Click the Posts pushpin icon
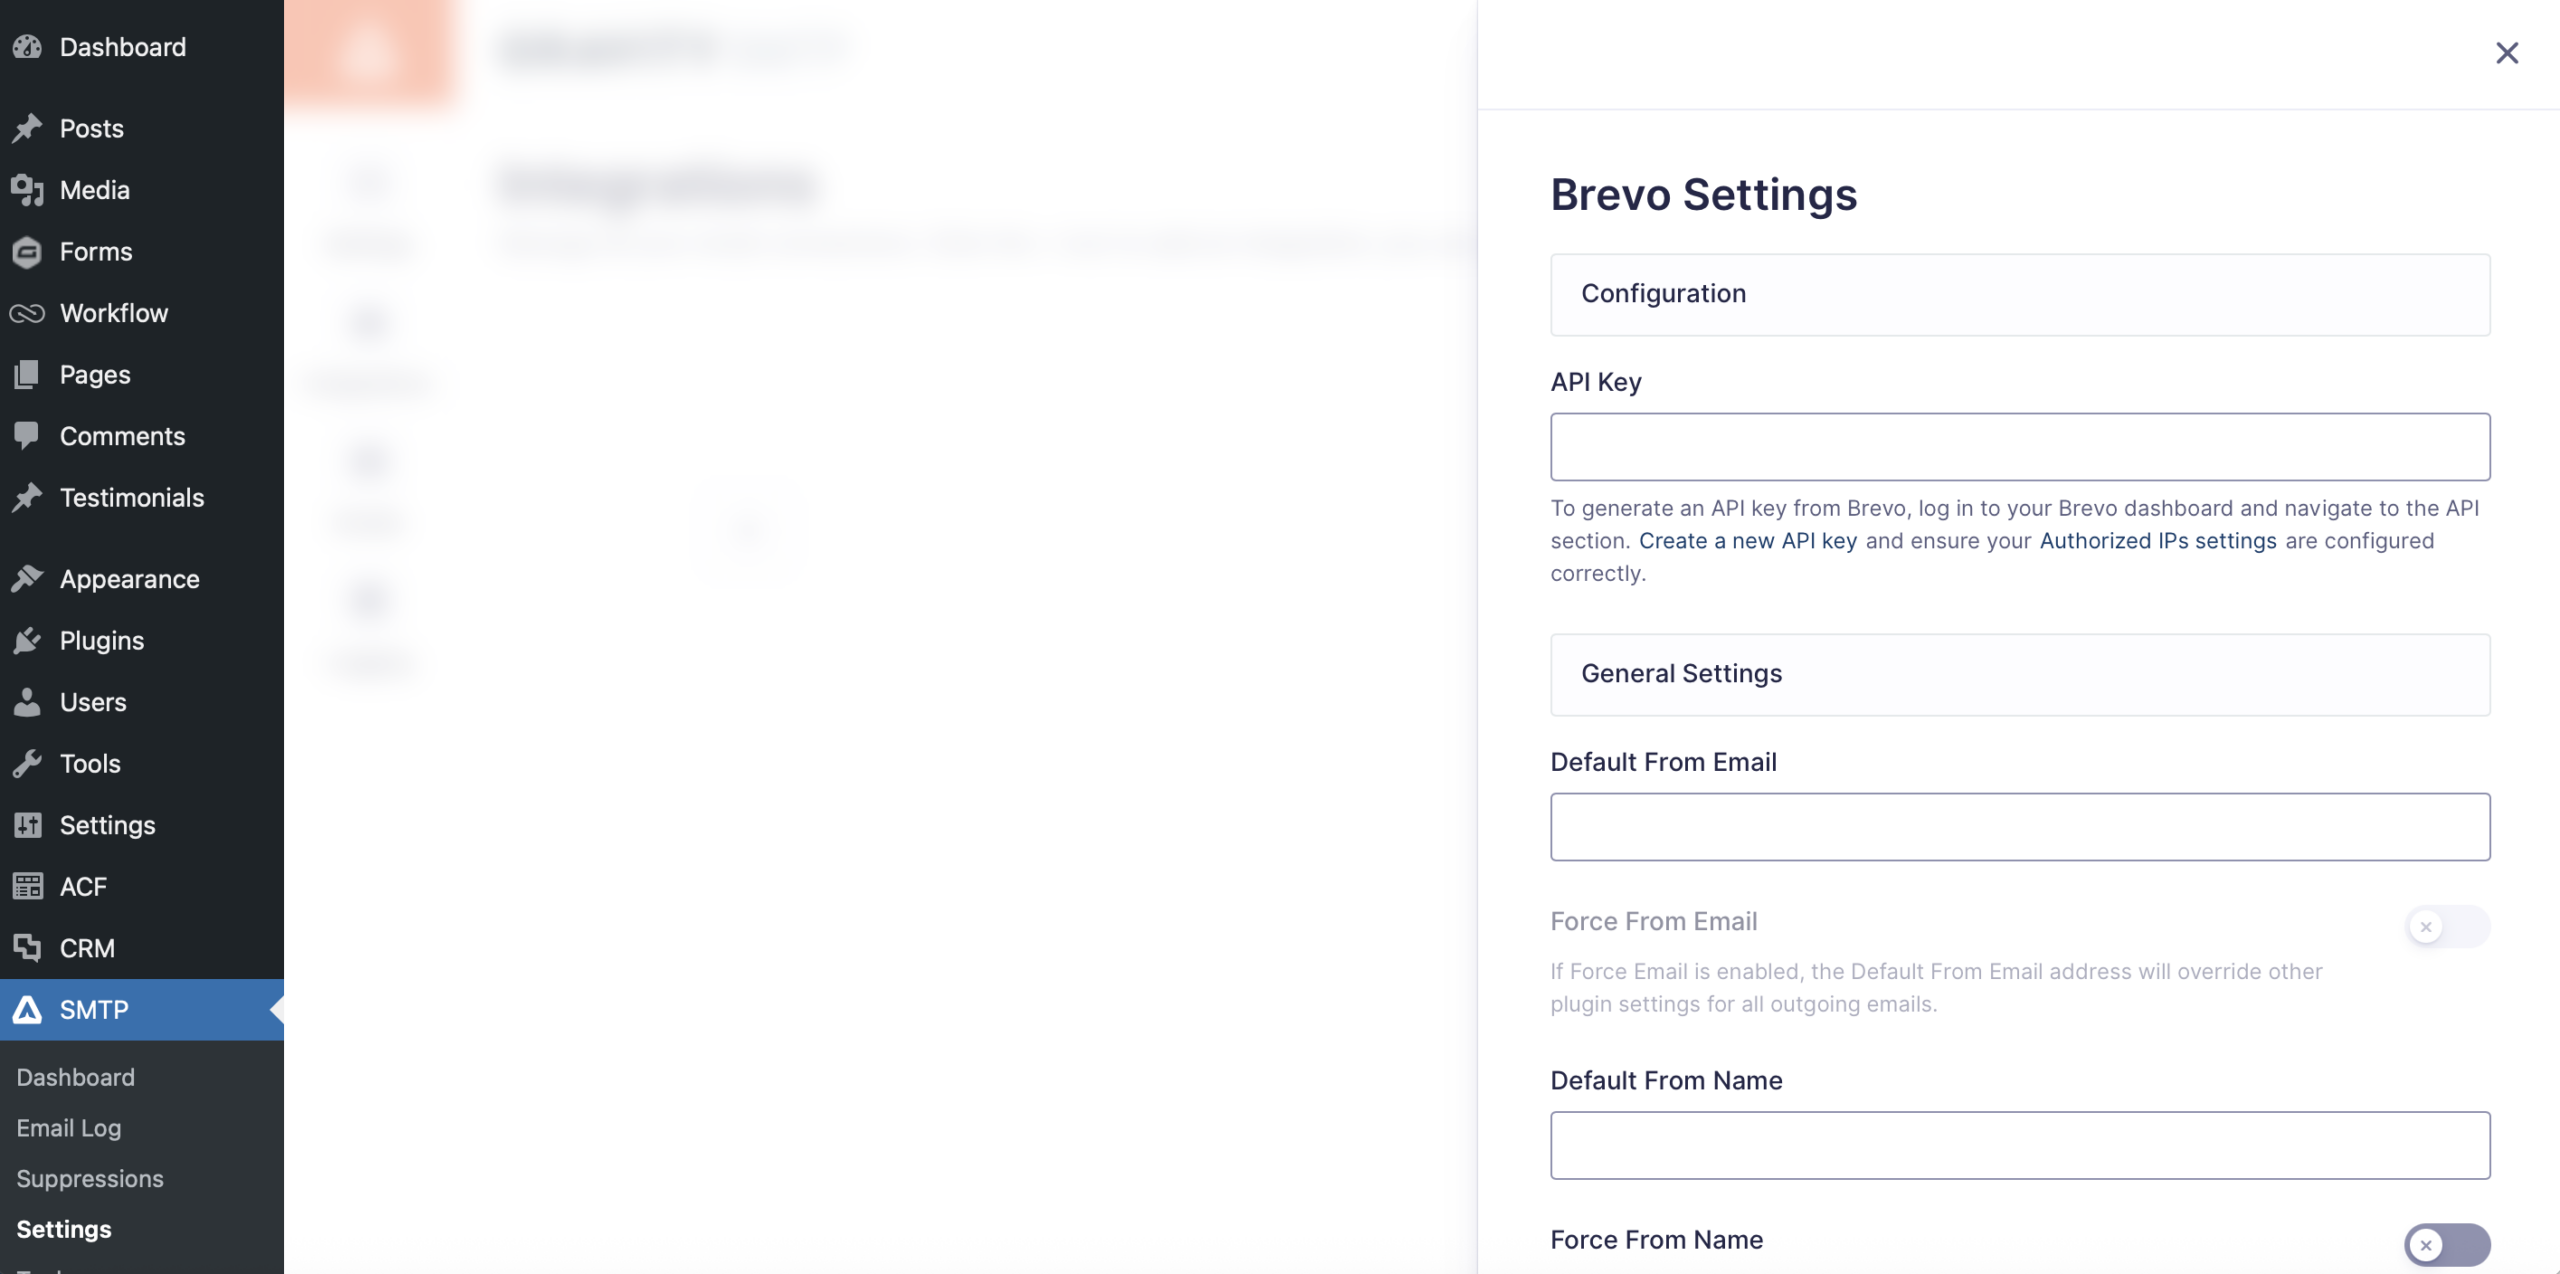The image size is (2560, 1274). tap(28, 129)
